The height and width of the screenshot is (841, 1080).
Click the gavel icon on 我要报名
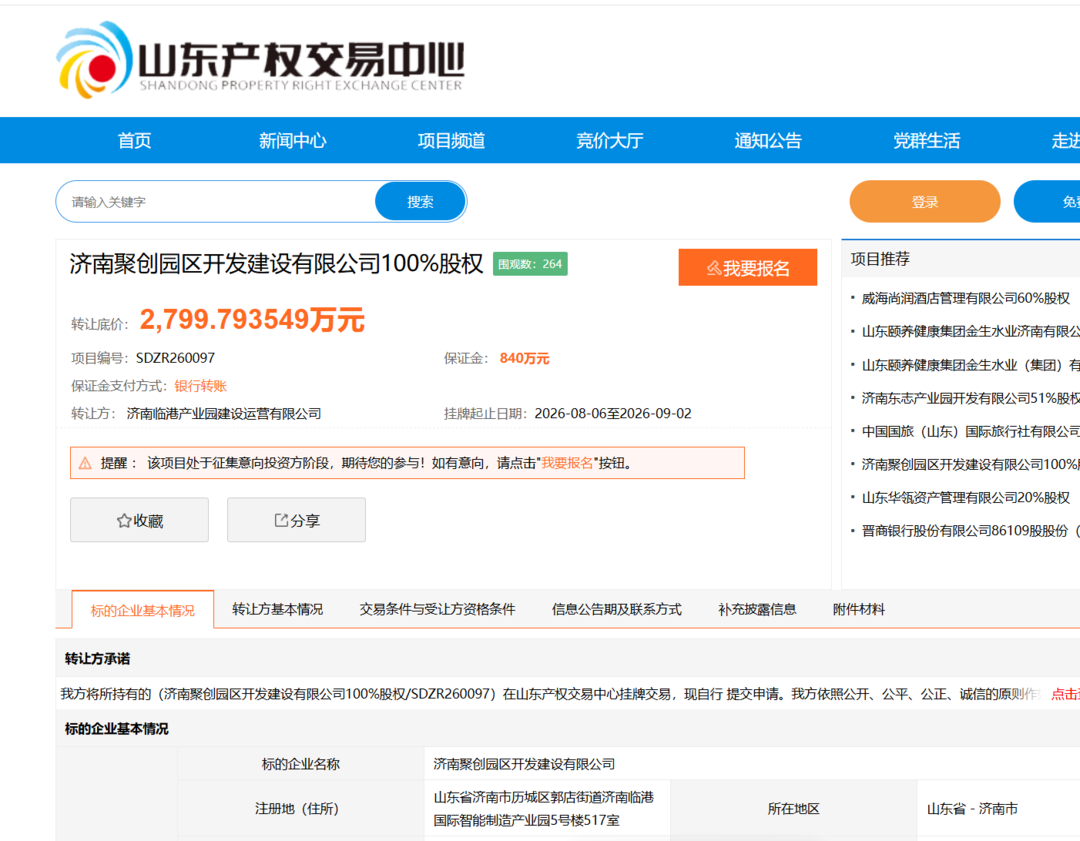714,268
